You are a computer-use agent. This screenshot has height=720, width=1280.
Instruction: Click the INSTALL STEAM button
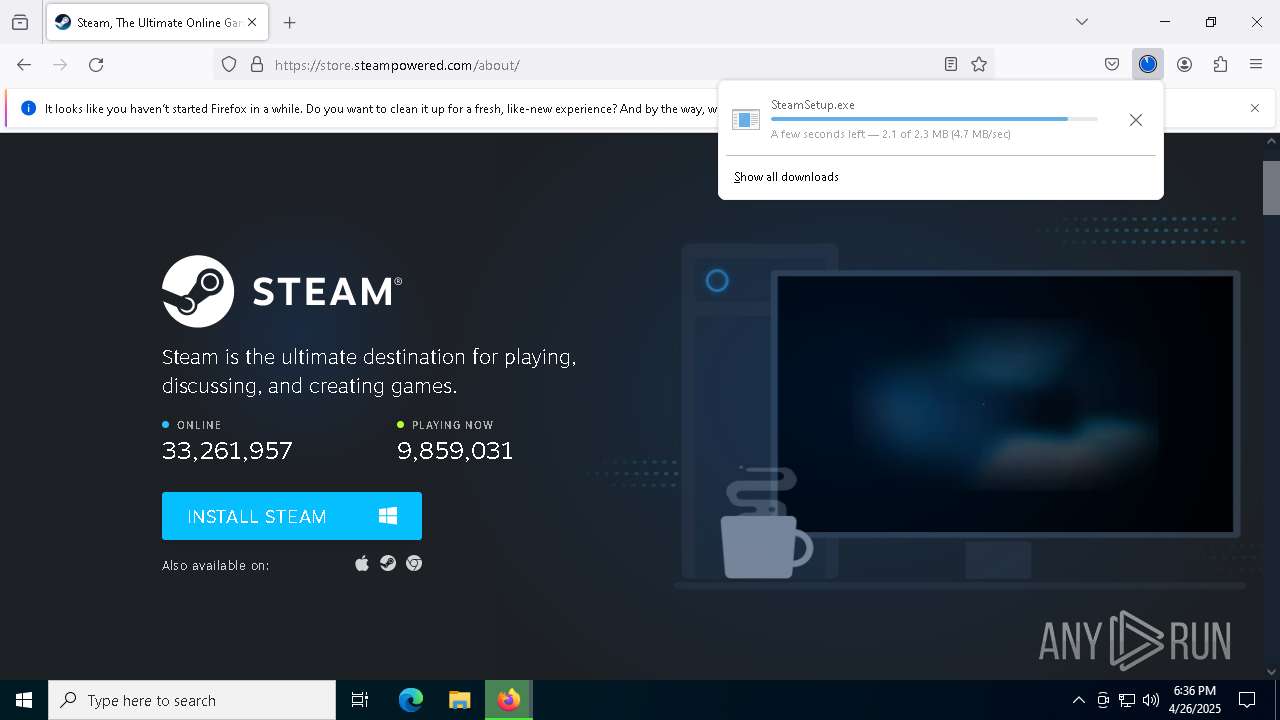pos(292,516)
